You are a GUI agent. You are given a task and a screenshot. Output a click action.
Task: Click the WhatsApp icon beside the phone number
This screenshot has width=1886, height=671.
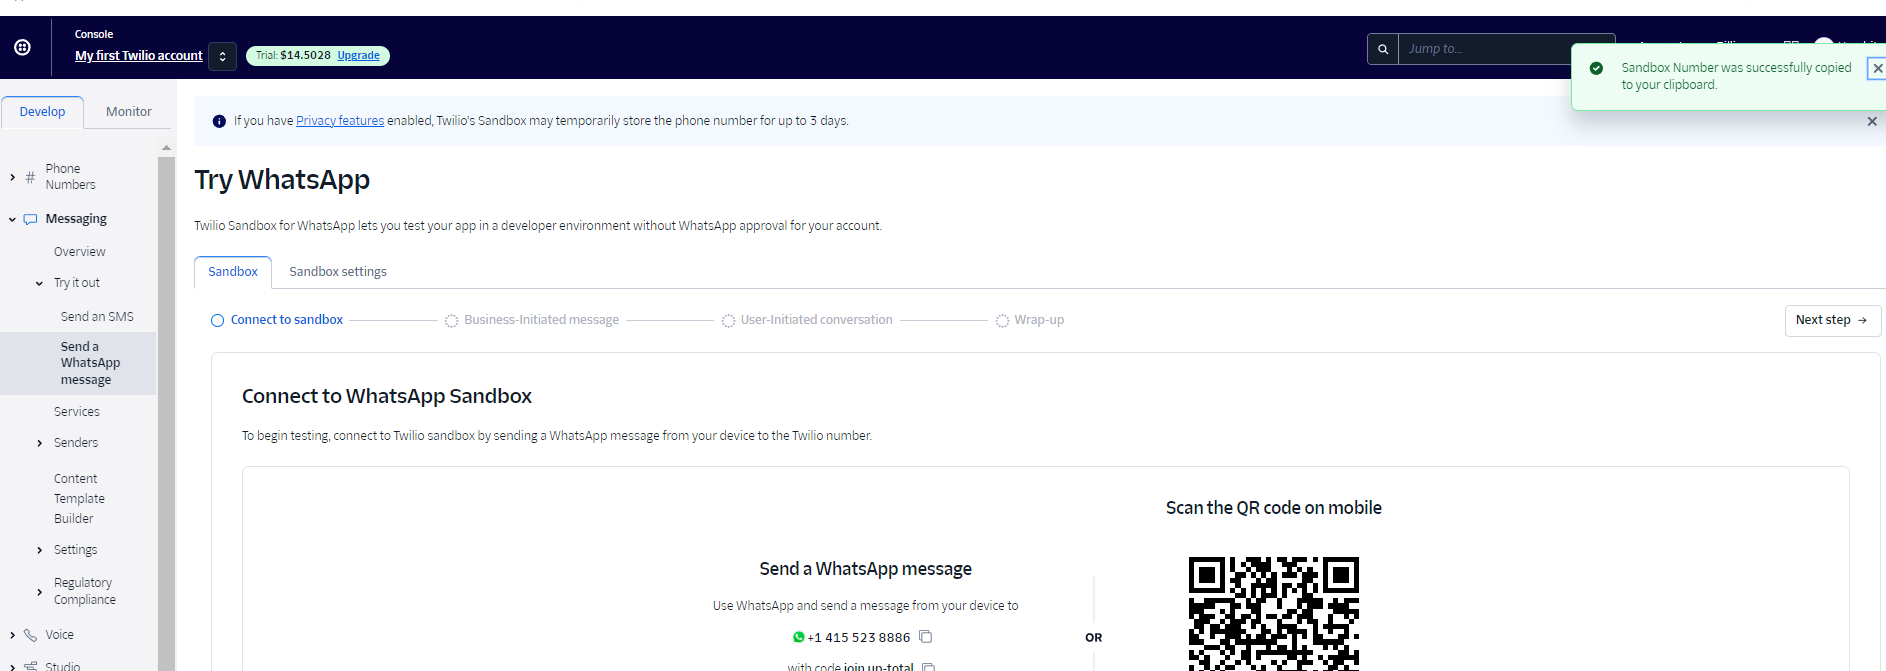tap(798, 637)
